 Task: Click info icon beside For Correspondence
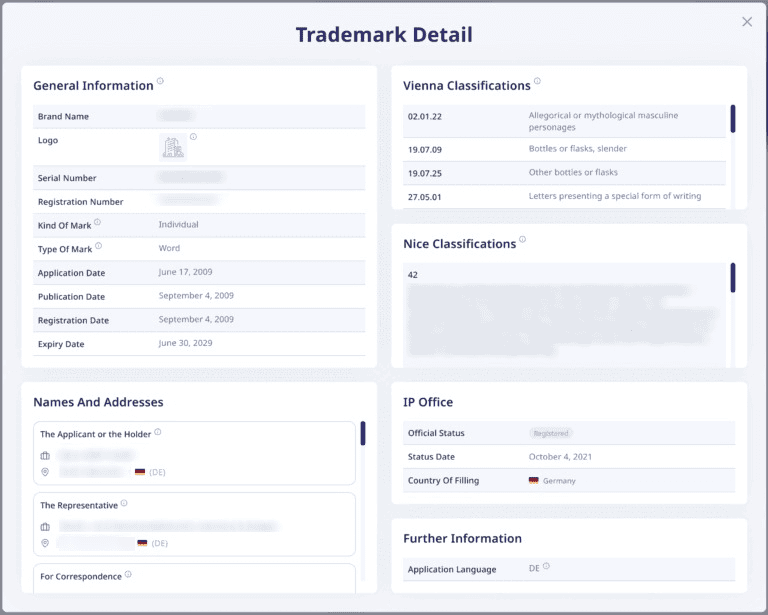tap(128, 574)
